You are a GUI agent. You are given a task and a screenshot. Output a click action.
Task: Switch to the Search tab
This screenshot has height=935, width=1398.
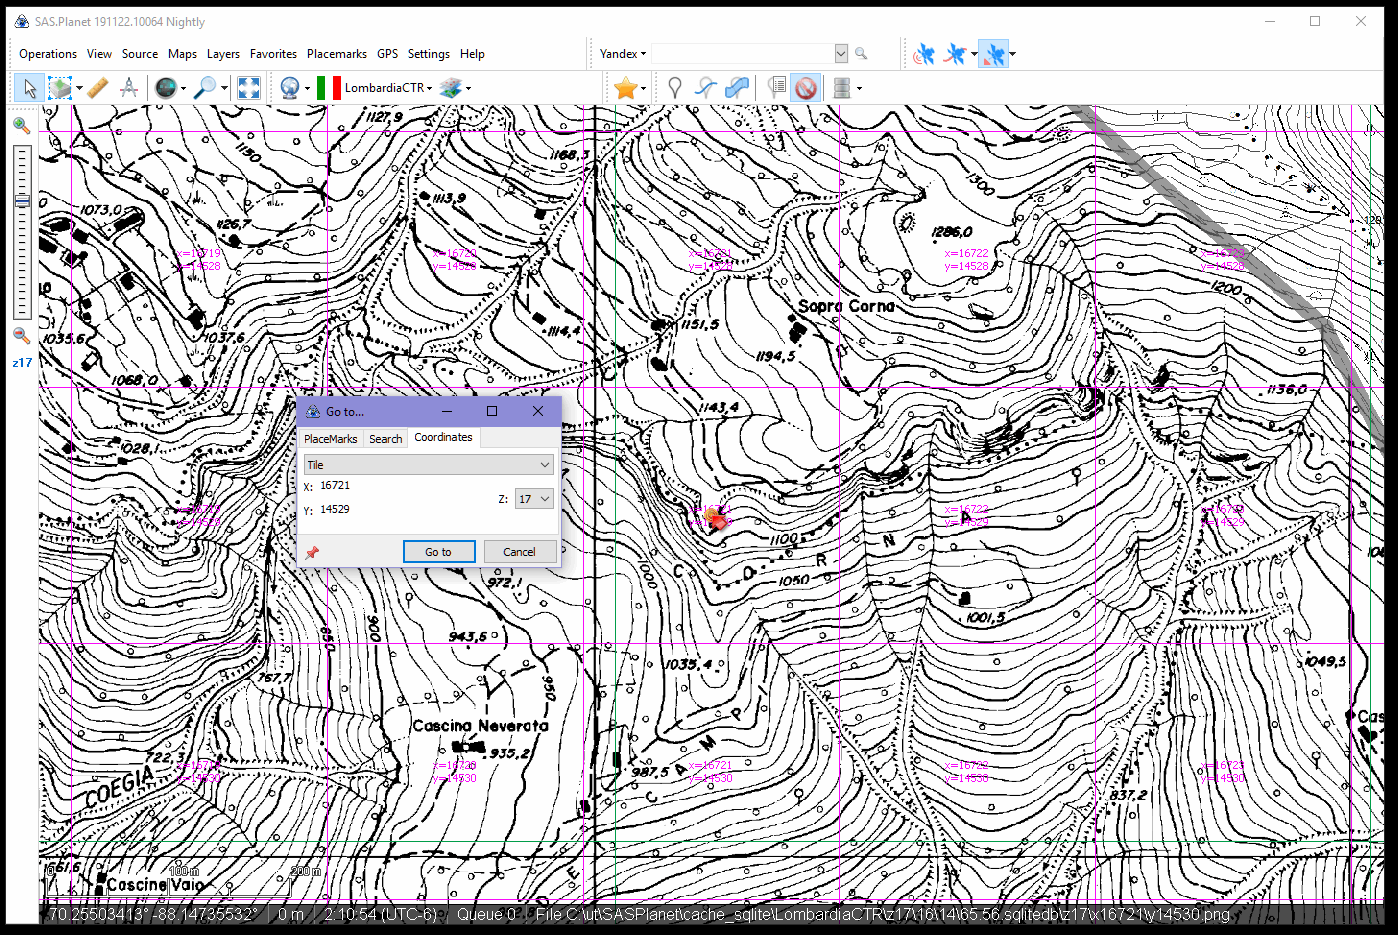coord(385,439)
